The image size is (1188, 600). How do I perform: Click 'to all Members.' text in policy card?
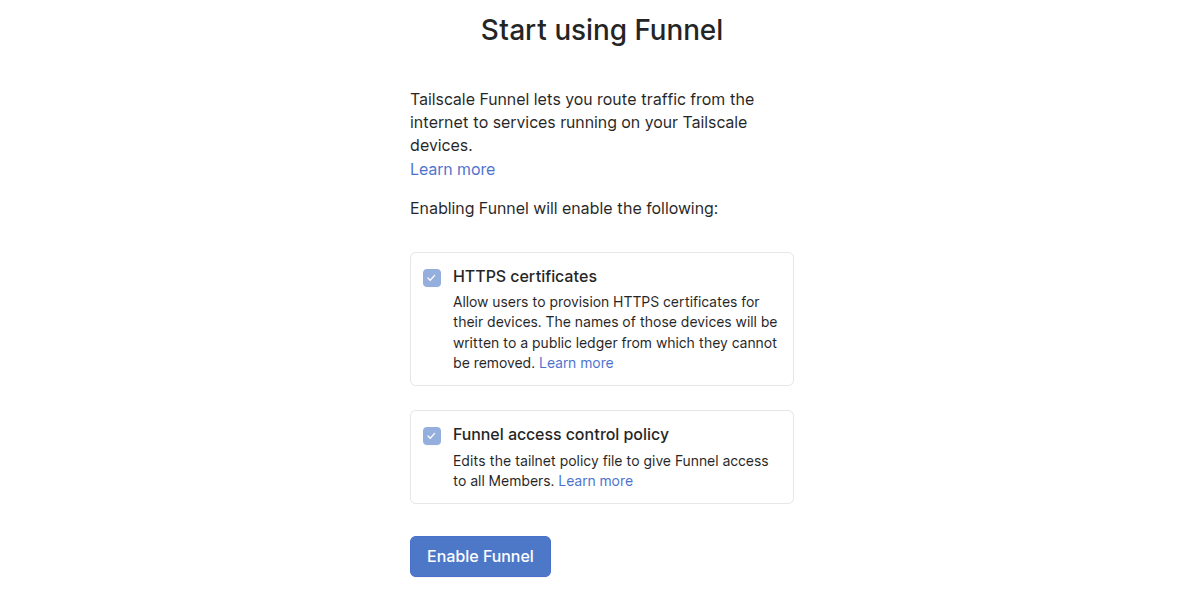click(503, 481)
